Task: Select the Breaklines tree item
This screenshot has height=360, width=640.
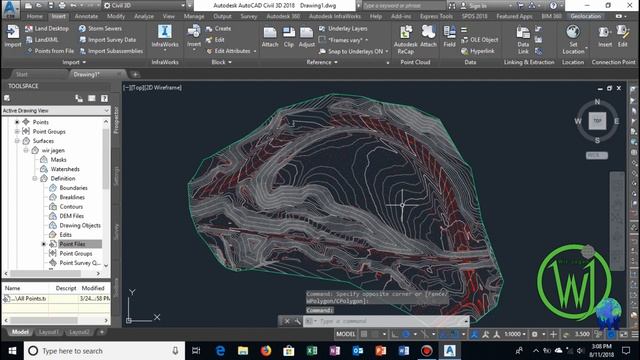Action: (x=72, y=197)
